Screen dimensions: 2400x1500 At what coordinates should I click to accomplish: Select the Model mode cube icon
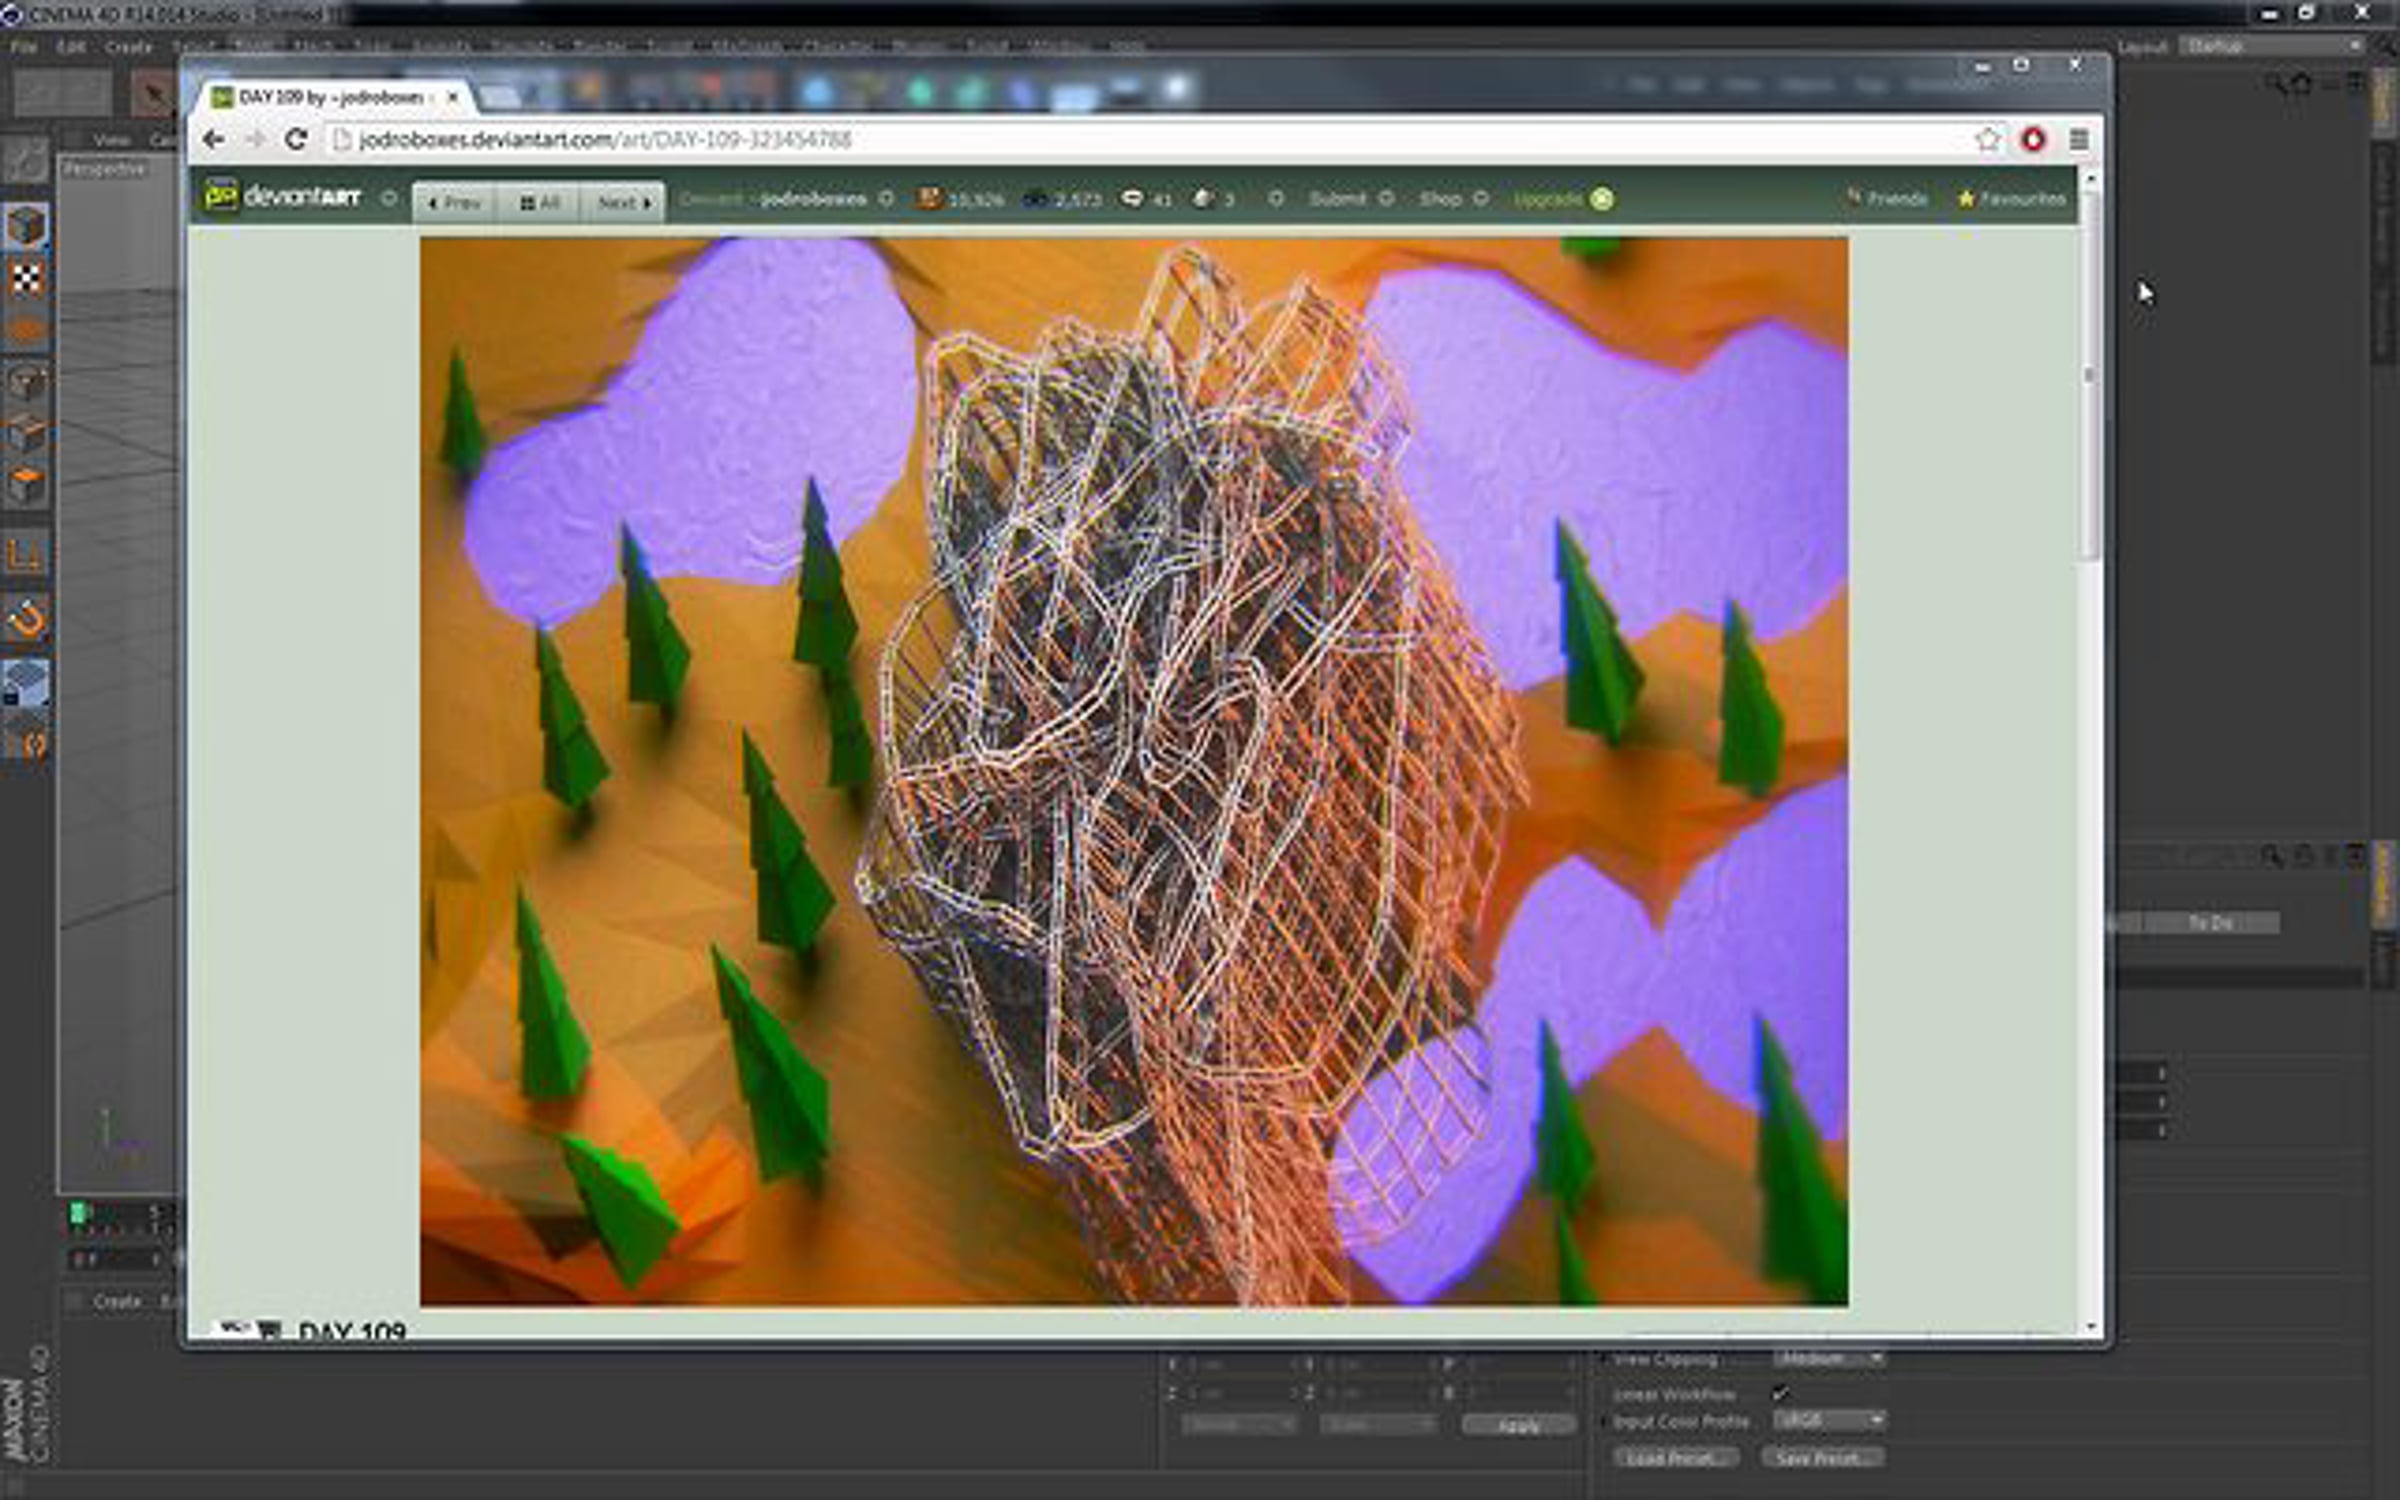(x=26, y=226)
